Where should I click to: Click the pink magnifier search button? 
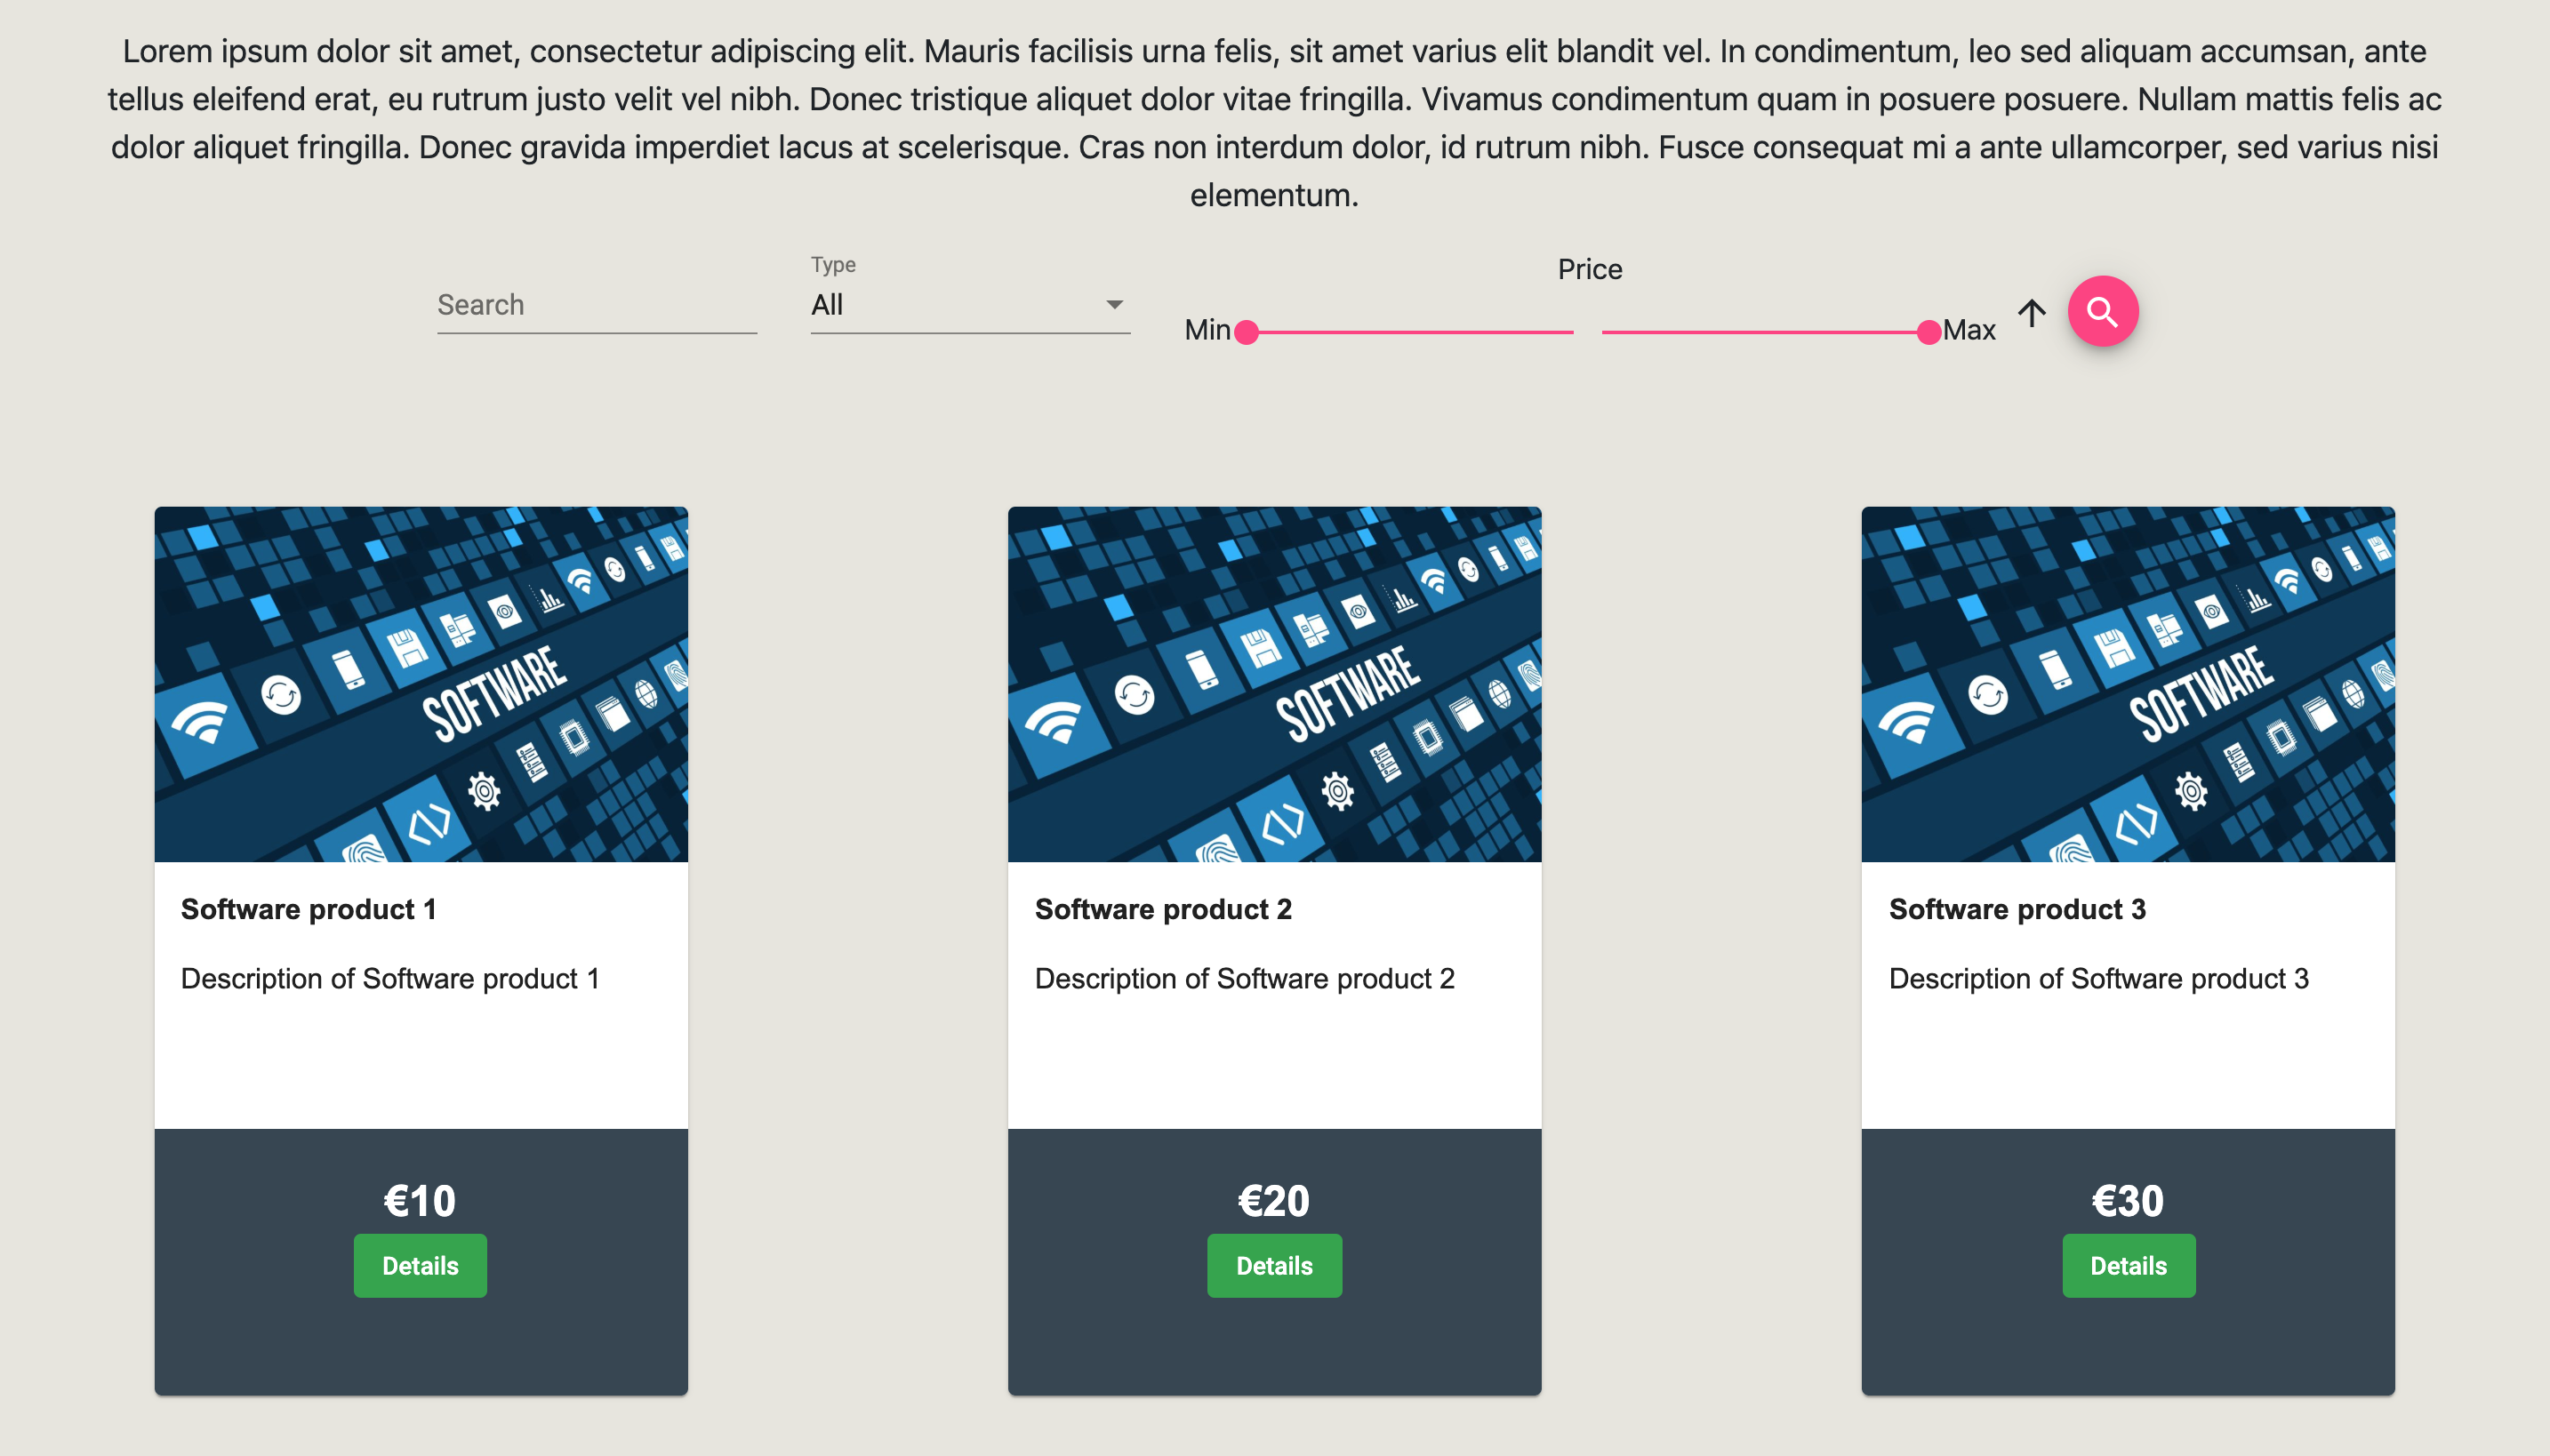(x=2101, y=311)
